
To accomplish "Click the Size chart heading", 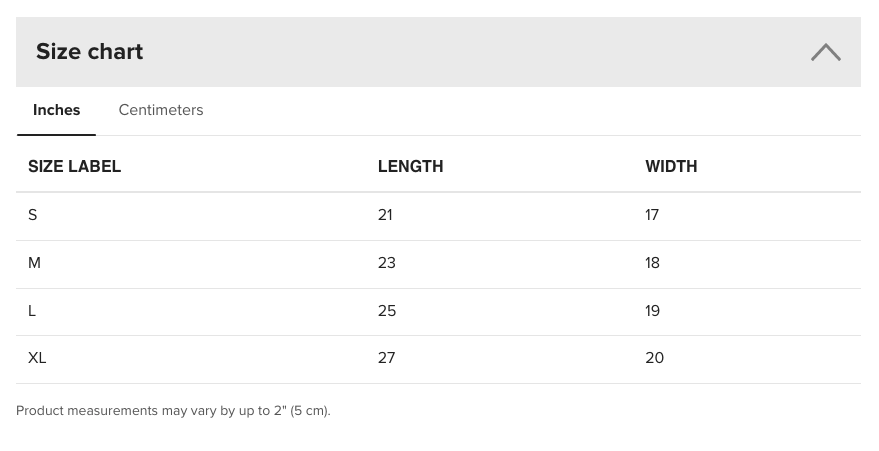I will [90, 52].
